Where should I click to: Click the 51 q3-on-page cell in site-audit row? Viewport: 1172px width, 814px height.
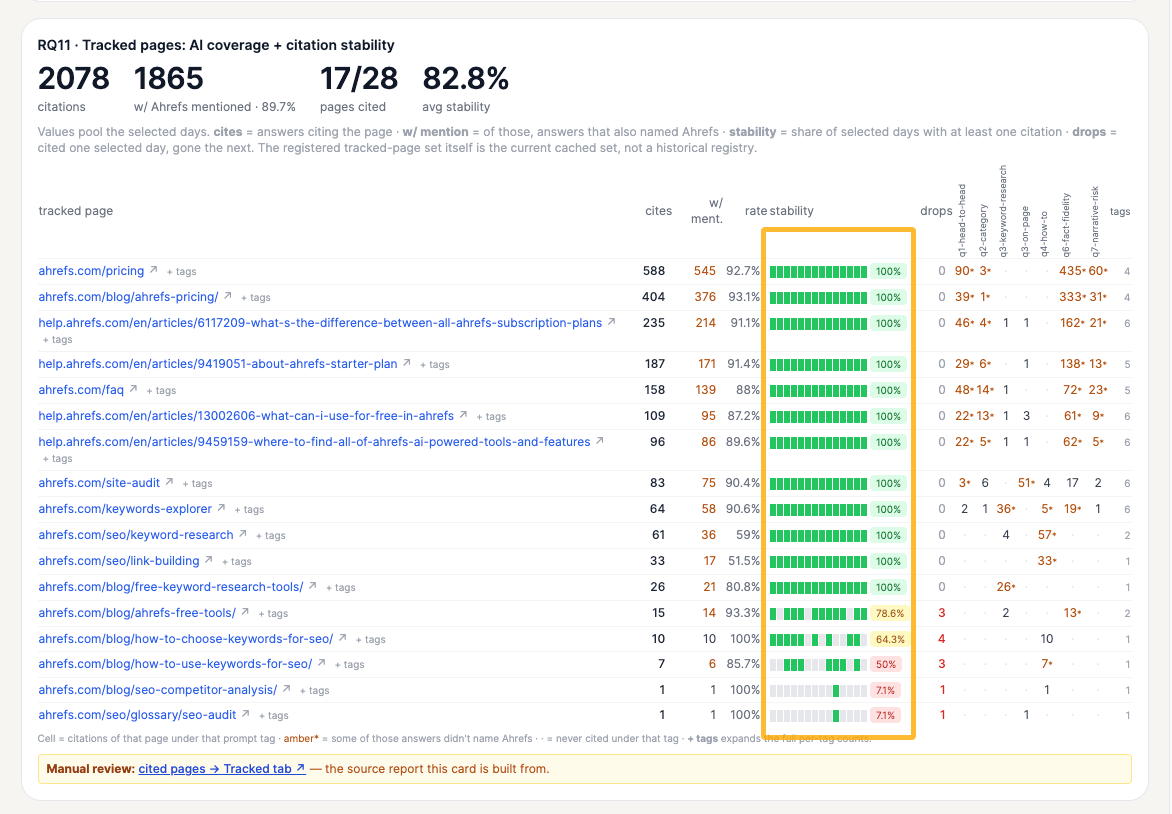(x=1026, y=483)
